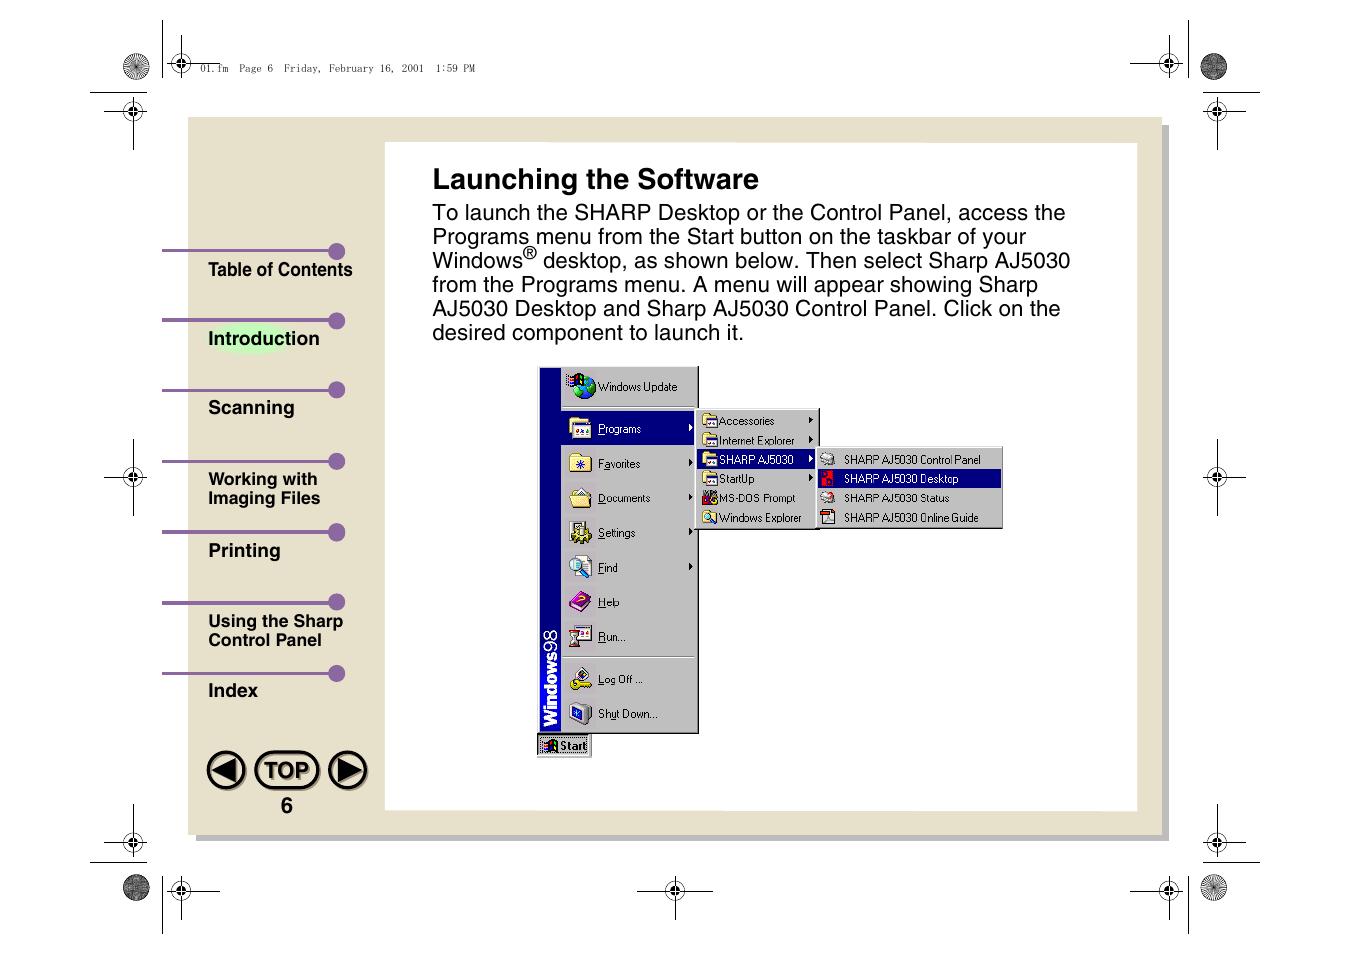Open the Table of Contents link
1351x954 pixels.
pos(280,270)
